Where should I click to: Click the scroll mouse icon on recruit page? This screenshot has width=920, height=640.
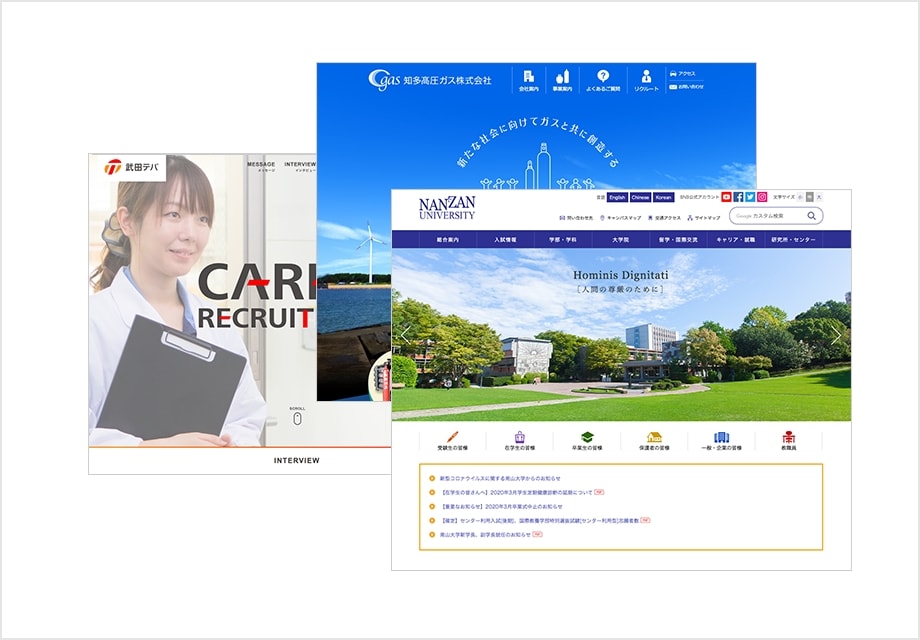[297, 418]
